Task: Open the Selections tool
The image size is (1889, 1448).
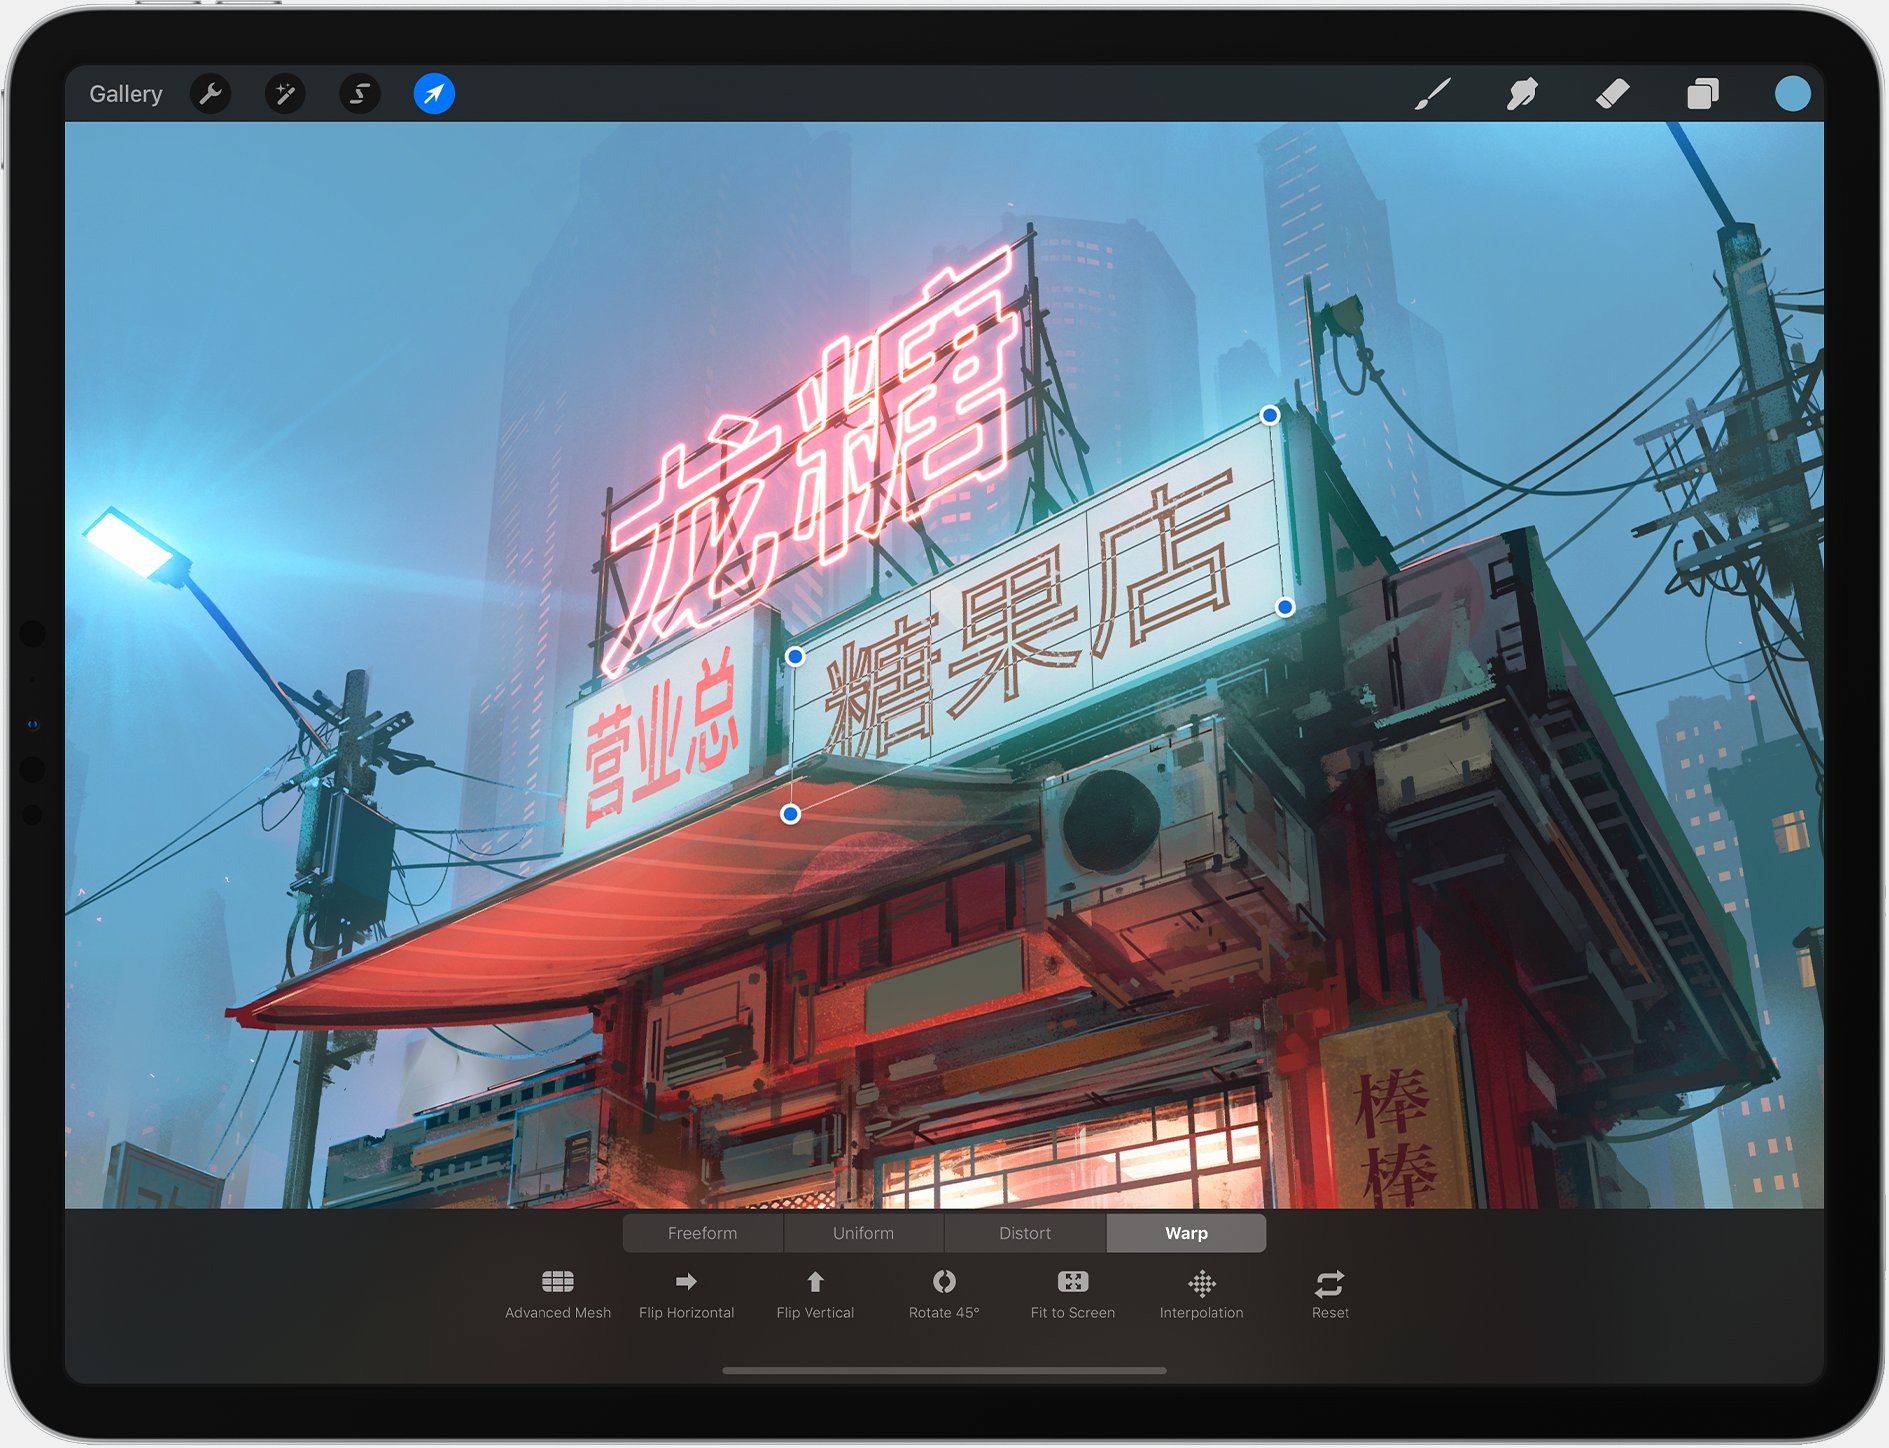Action: [360, 94]
